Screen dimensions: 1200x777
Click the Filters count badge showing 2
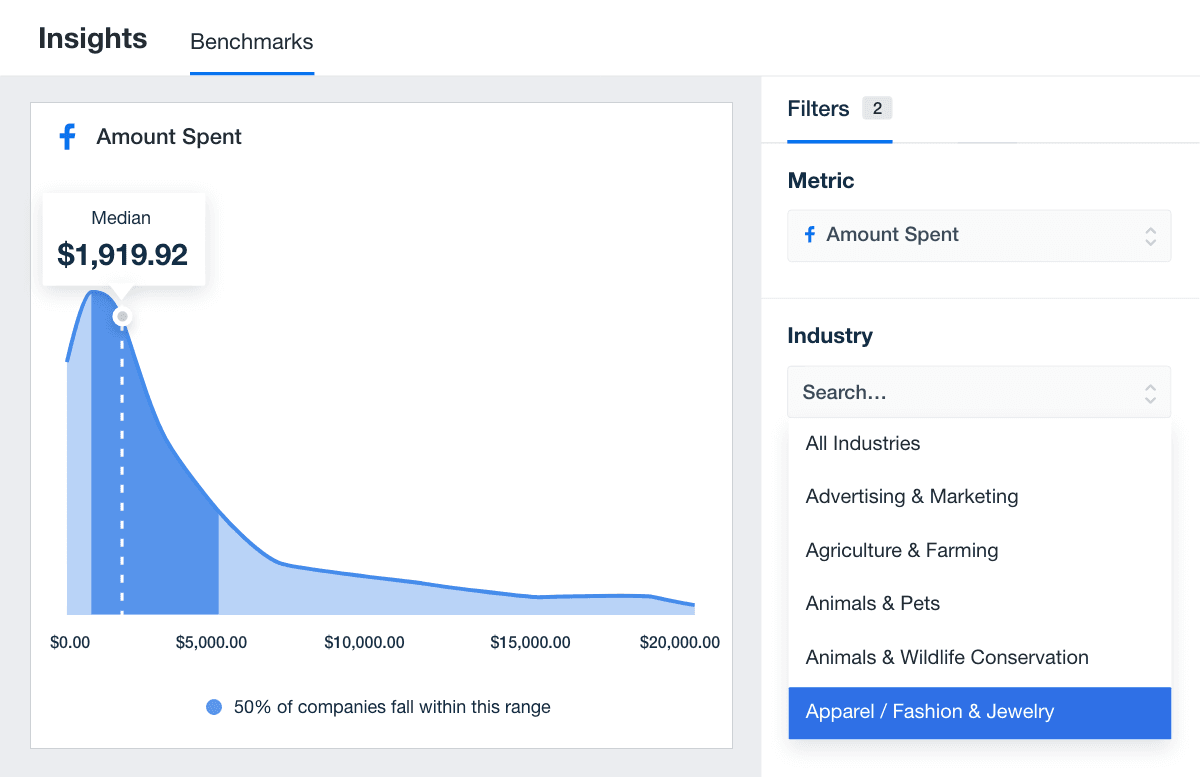point(877,108)
